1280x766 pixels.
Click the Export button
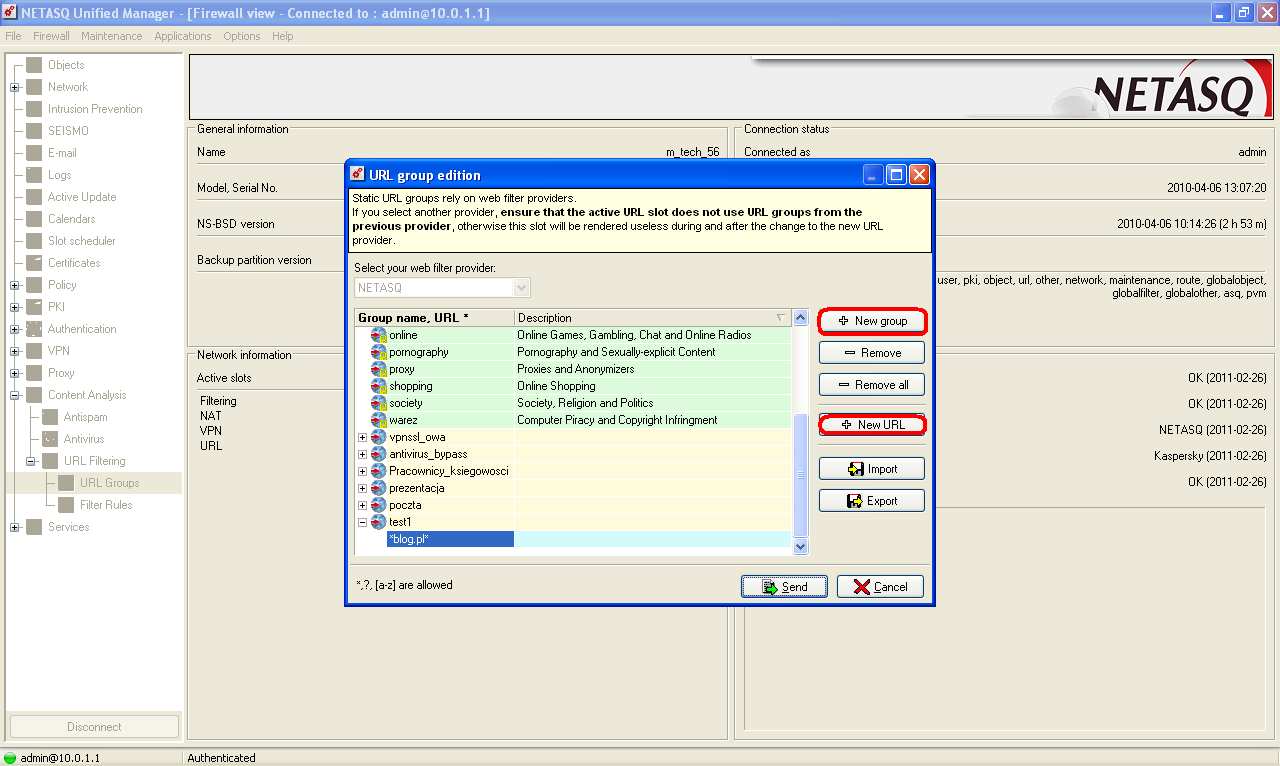(x=872, y=501)
